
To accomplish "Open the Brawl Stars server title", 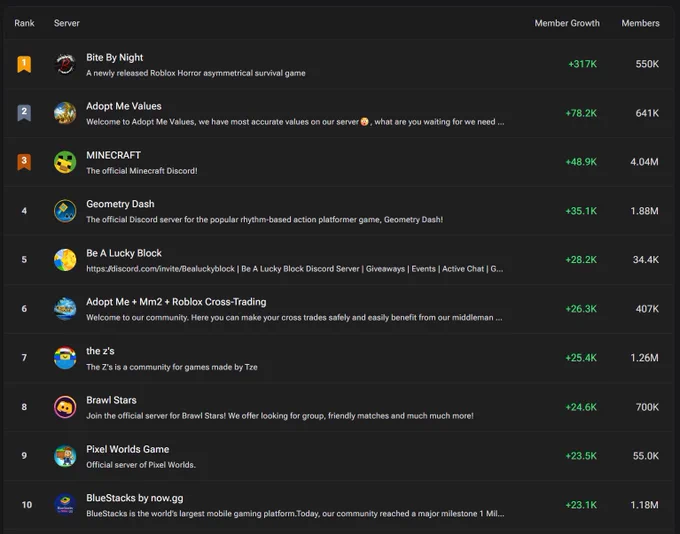I will 111,400.
